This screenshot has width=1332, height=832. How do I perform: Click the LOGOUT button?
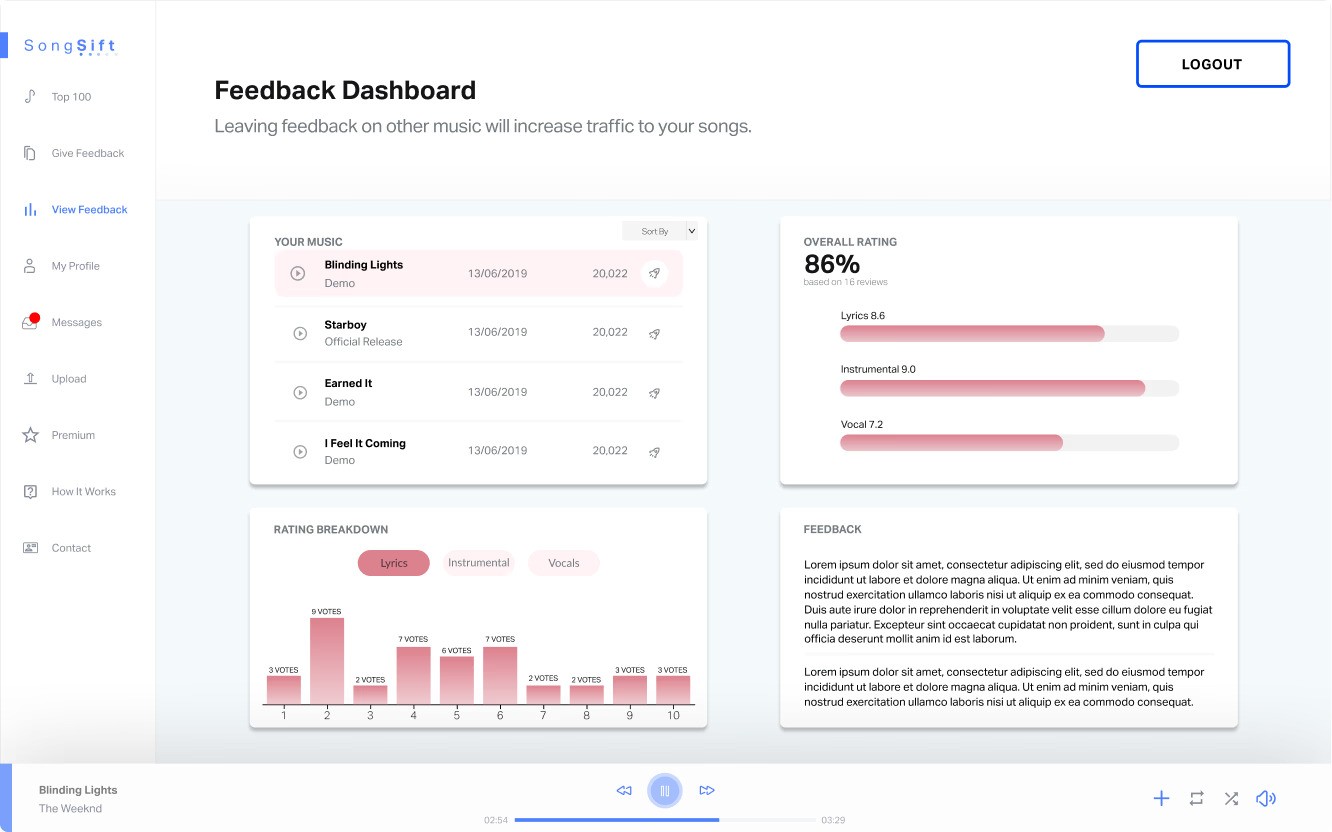(1213, 64)
